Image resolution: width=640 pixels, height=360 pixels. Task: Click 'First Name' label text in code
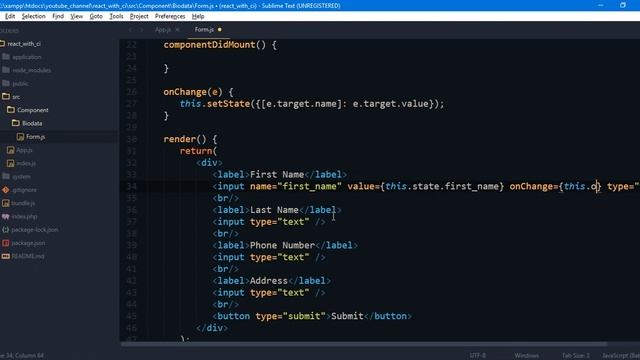(277, 175)
